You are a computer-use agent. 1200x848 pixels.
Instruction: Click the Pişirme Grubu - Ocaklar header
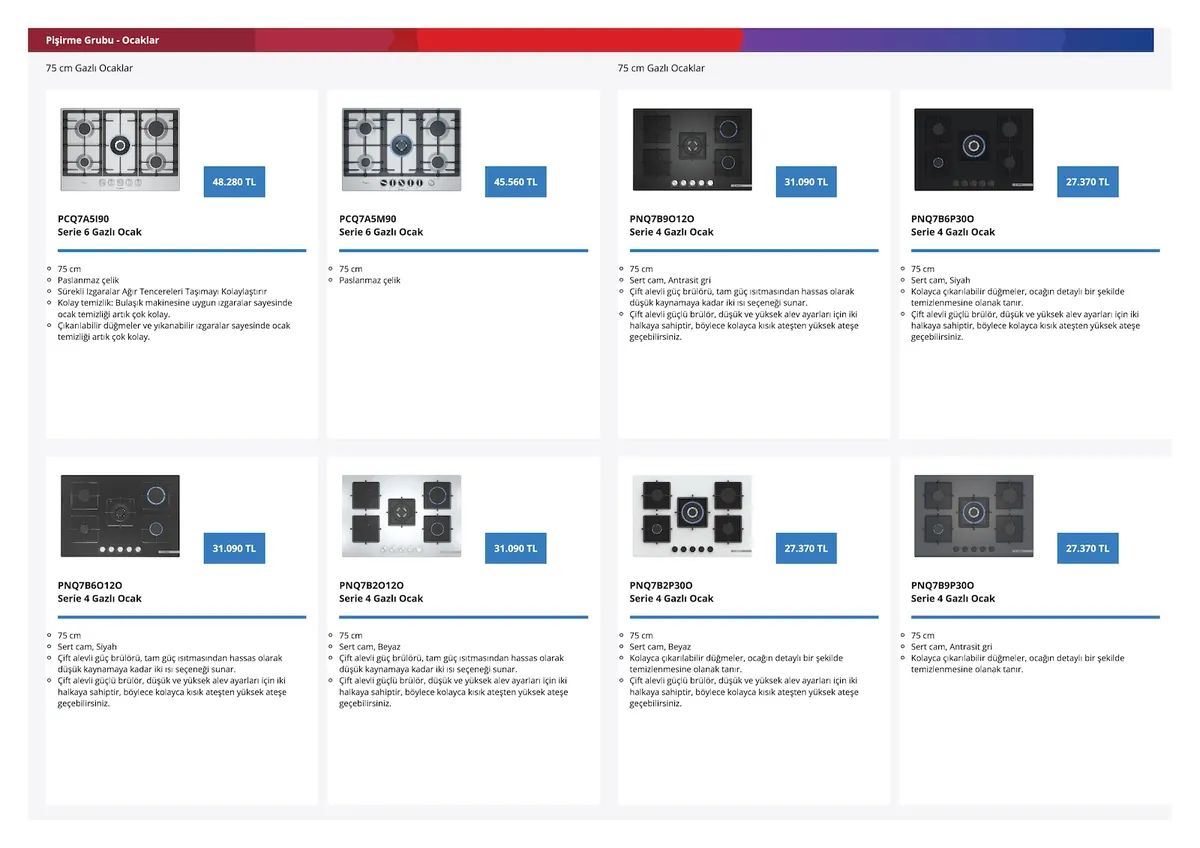pyautogui.click(x=102, y=40)
